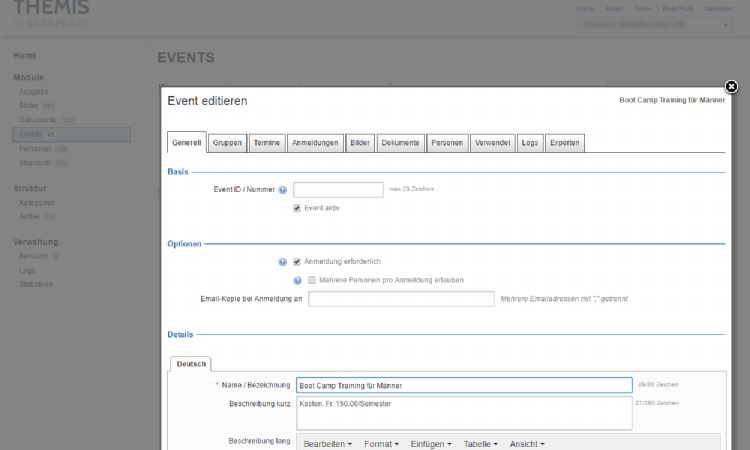The image size is (750, 450).
Task: Open the Format dropdown in editor
Action: 381,443
